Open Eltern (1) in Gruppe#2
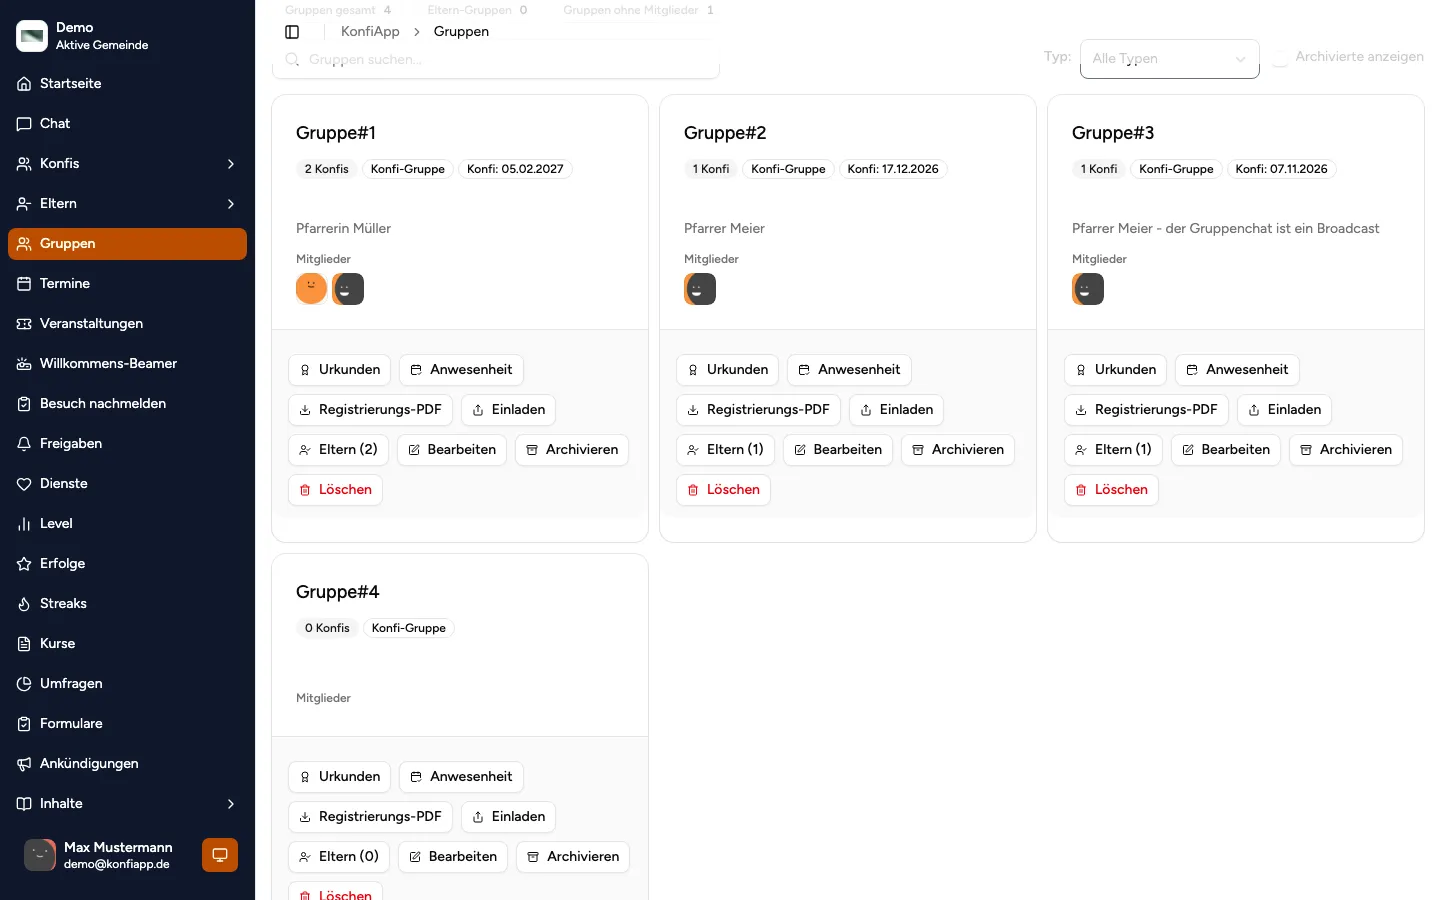Image resolution: width=1440 pixels, height=900 pixels. [x=725, y=450]
